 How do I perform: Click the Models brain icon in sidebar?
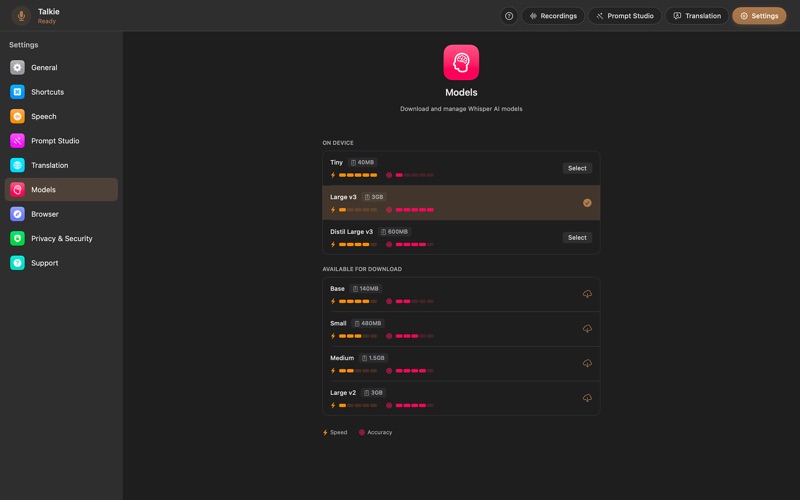(17, 190)
